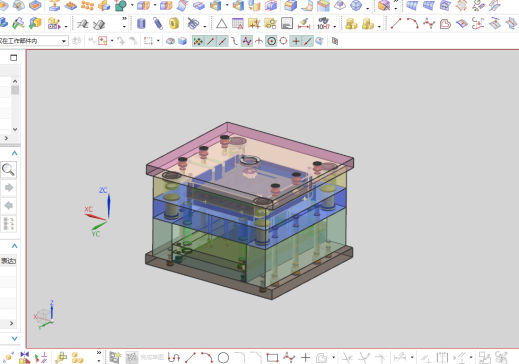Toggle existing point snap plus icon

(x=295, y=41)
